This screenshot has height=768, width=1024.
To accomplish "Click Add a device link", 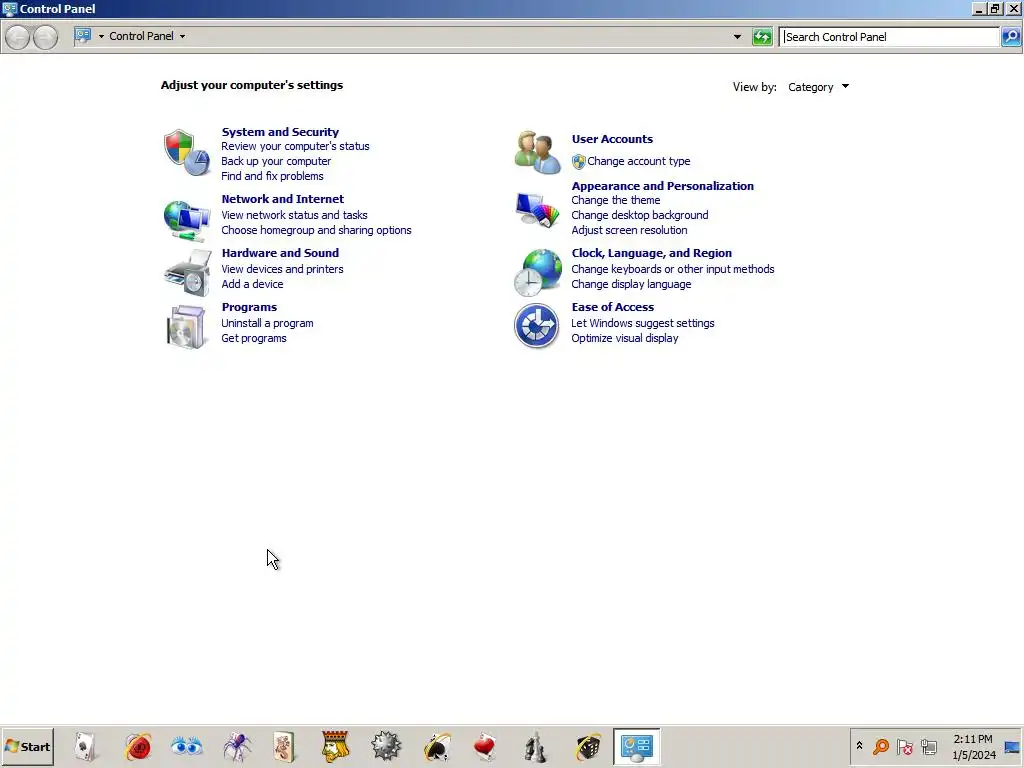I will pyautogui.click(x=252, y=284).
